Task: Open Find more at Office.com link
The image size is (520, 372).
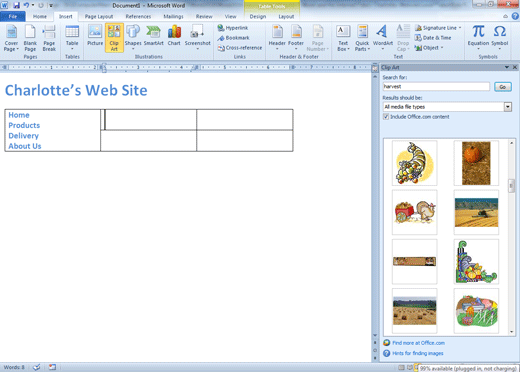Action: pos(418,343)
